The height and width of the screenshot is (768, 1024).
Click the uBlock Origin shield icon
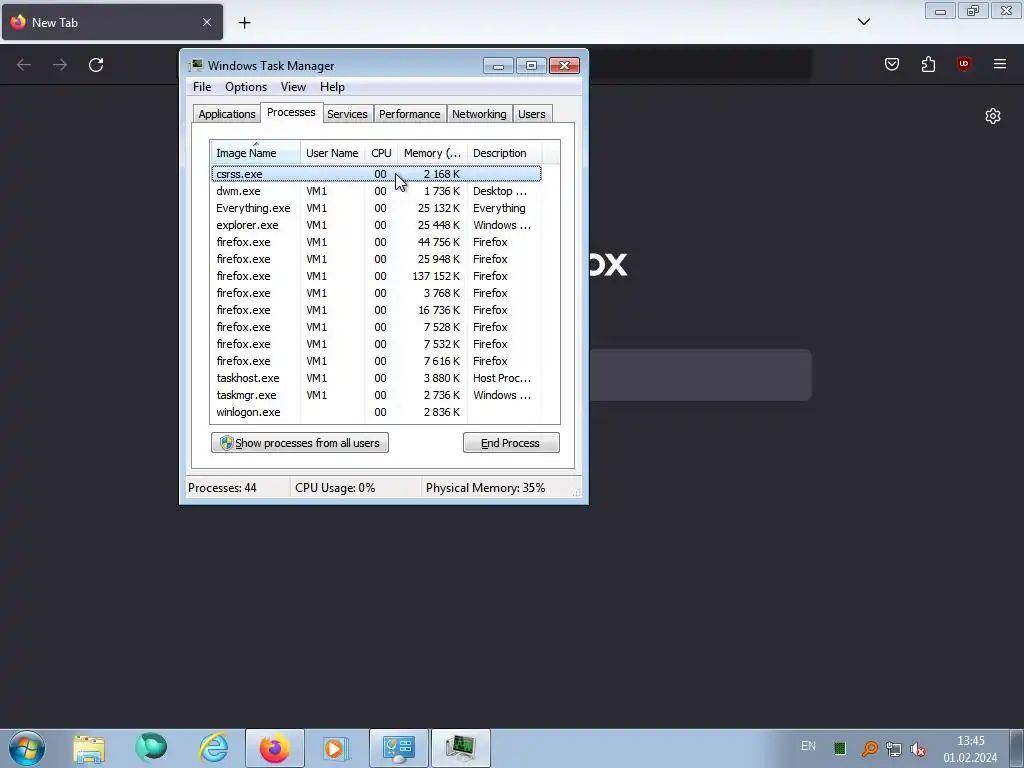(x=964, y=64)
